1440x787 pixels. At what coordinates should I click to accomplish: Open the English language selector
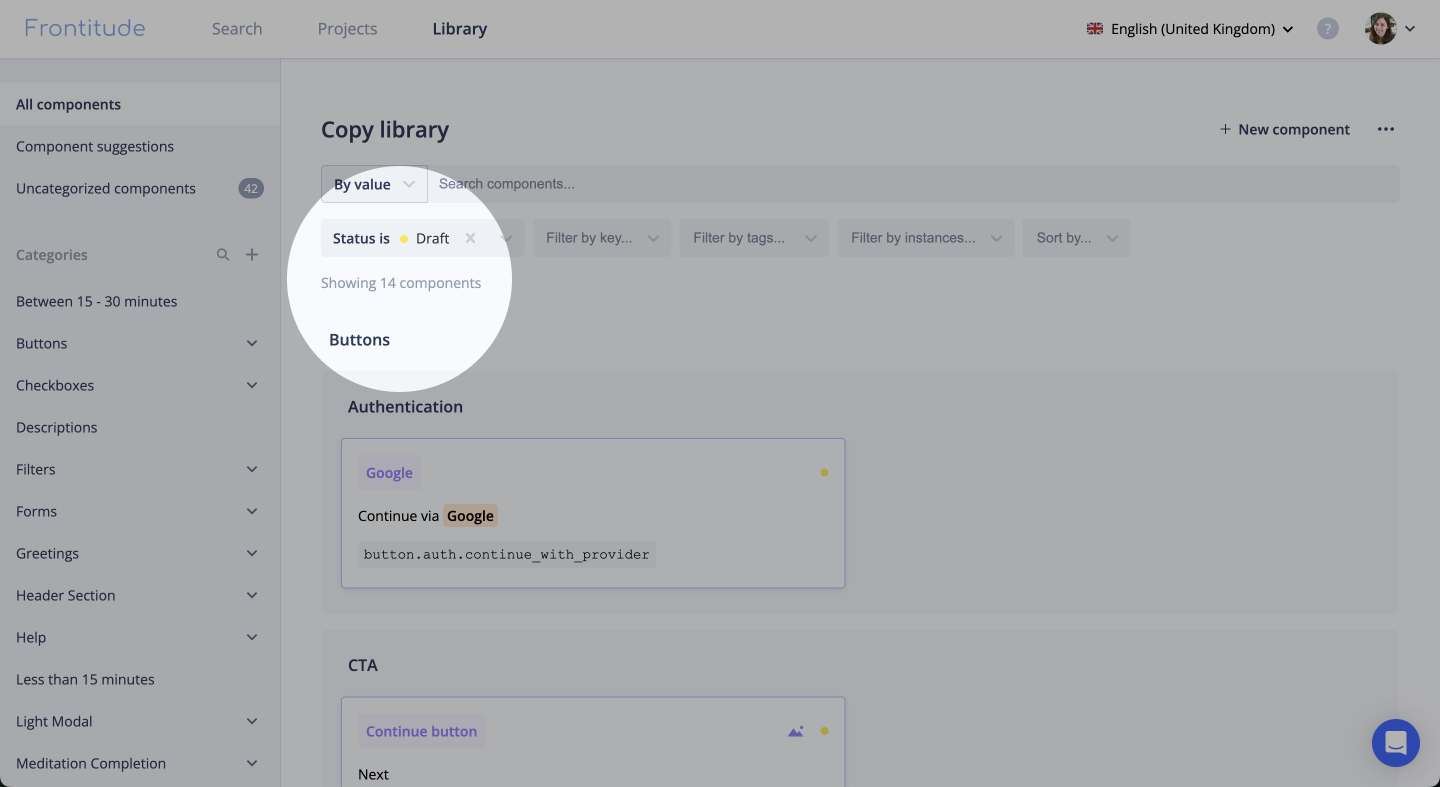1190,29
